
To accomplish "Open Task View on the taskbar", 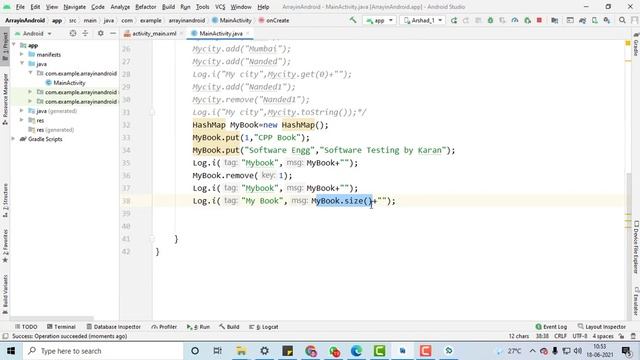I will (x=218, y=351).
